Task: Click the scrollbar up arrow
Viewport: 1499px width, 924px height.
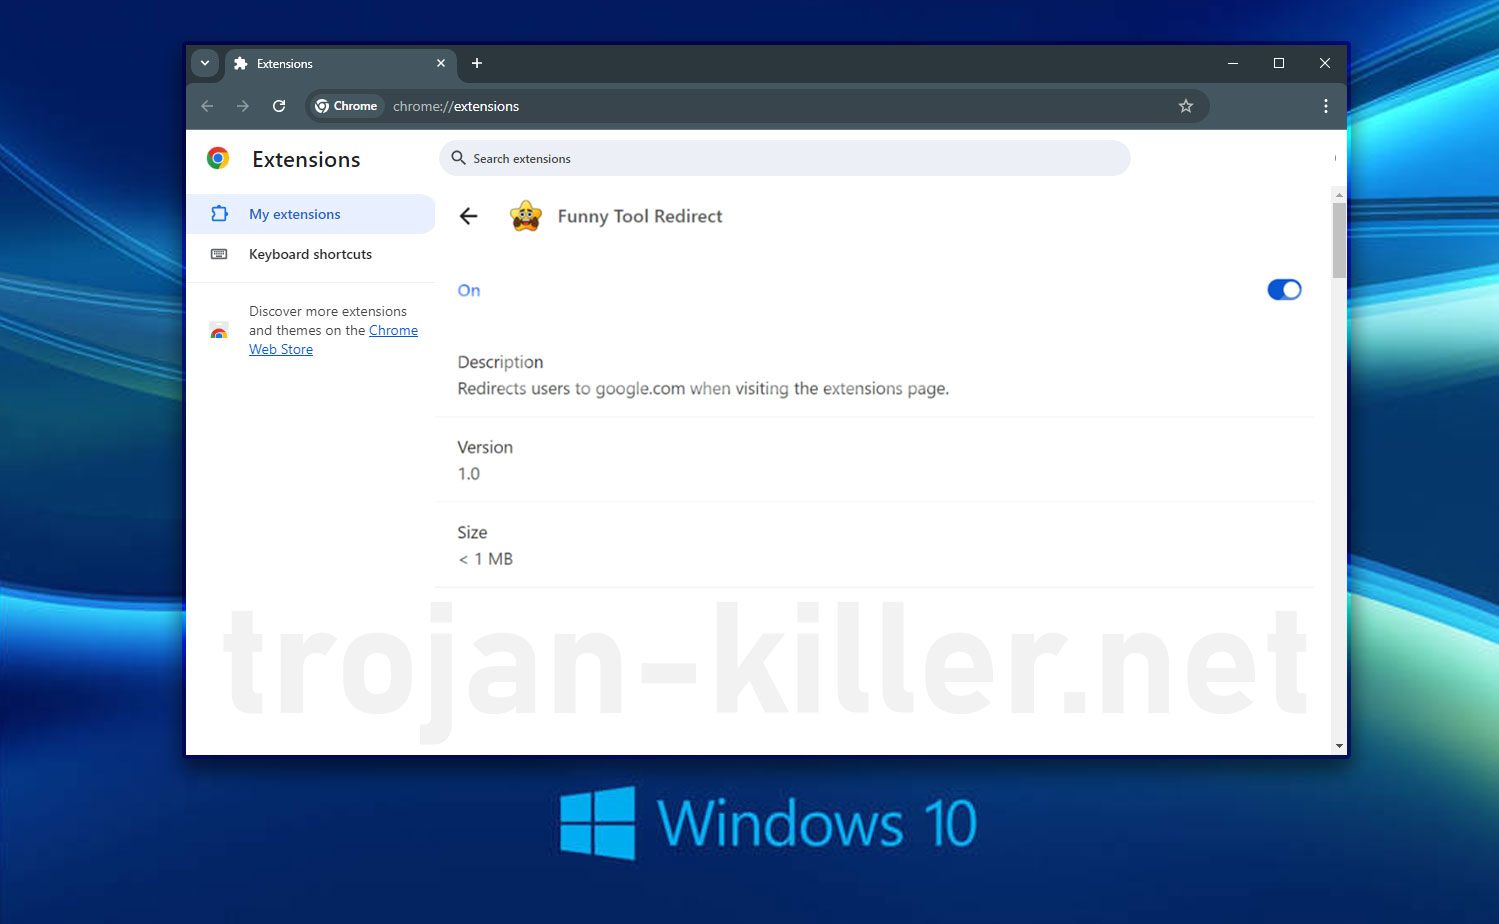Action: 1339,195
